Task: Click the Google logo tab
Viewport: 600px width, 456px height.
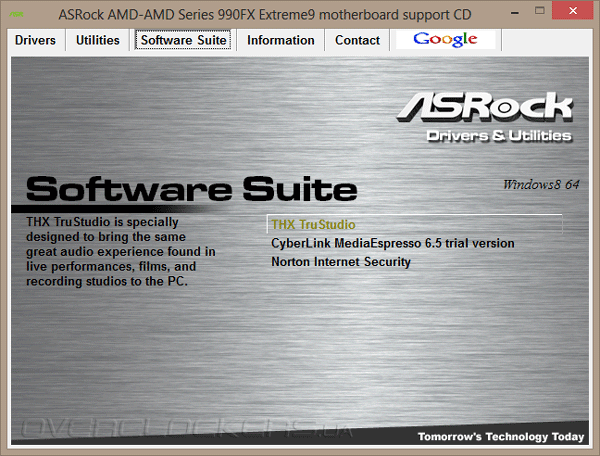Action: pos(445,39)
